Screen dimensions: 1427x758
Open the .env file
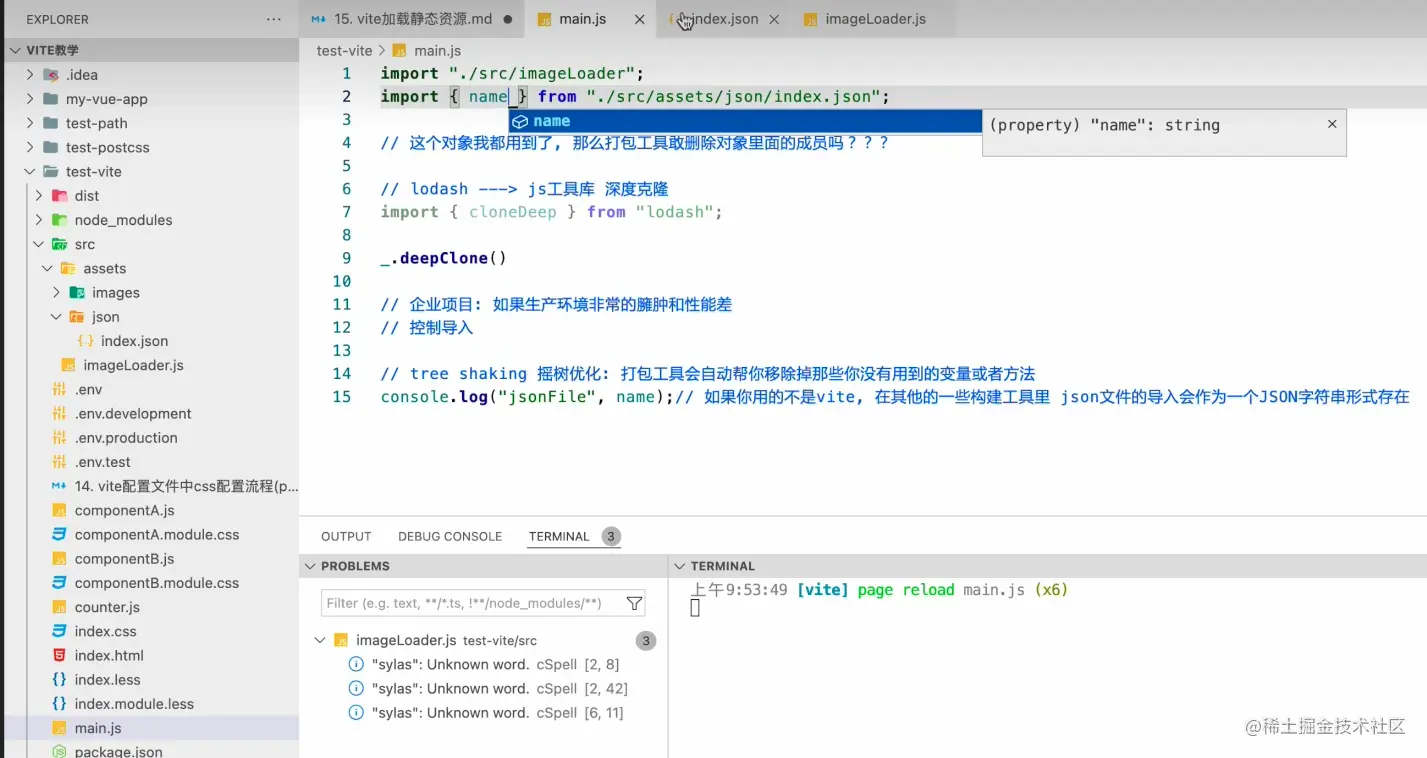click(x=88, y=389)
